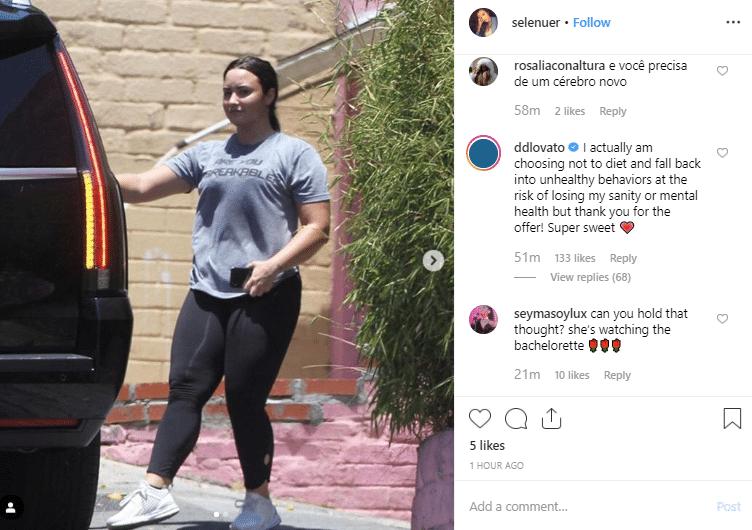
Task: Open selenuer profile avatar
Action: pos(483,22)
